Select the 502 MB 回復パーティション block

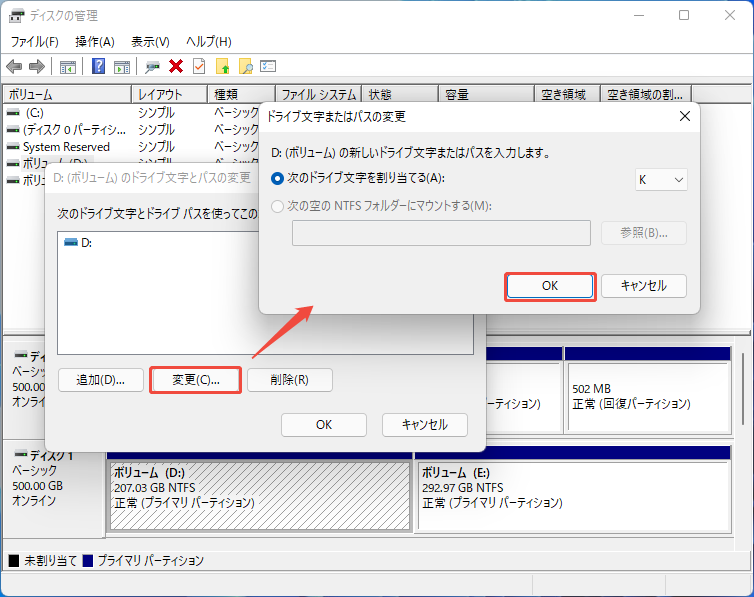pos(648,396)
